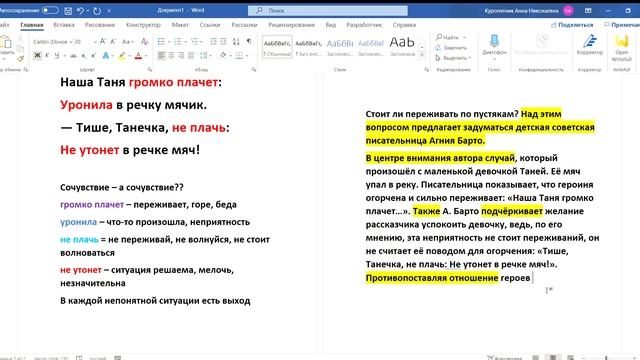
Task: Click the Save icon in title bar
Action: tap(69, 11)
